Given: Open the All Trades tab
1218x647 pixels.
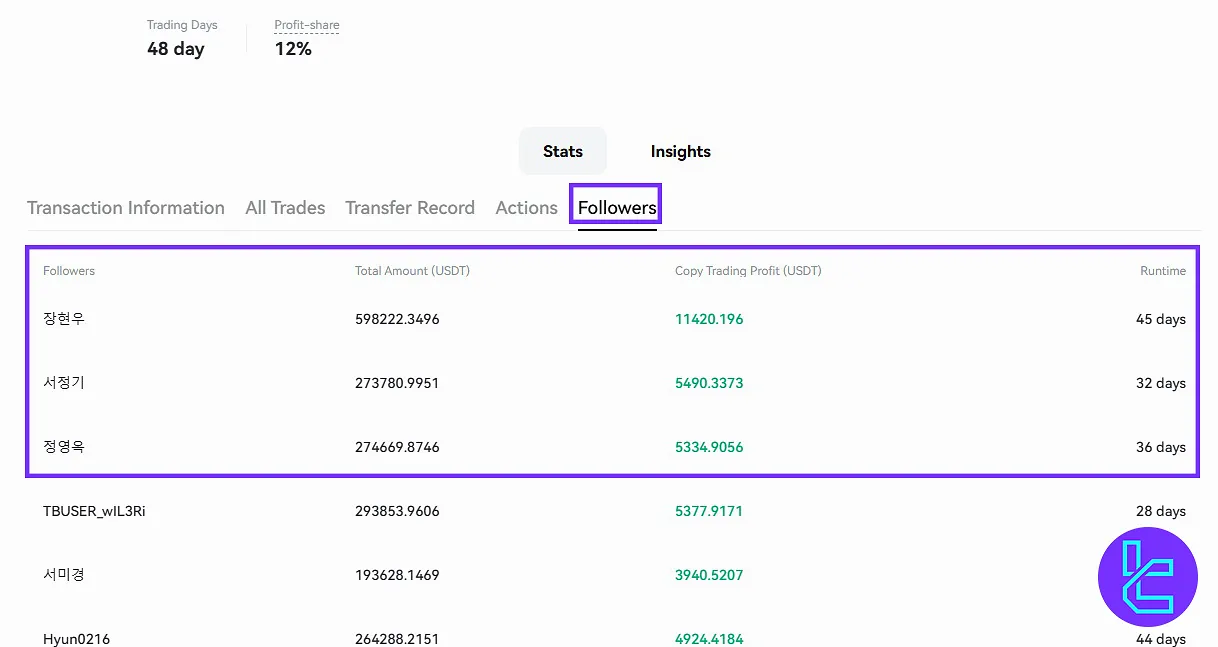Looking at the screenshot, I should pos(285,208).
